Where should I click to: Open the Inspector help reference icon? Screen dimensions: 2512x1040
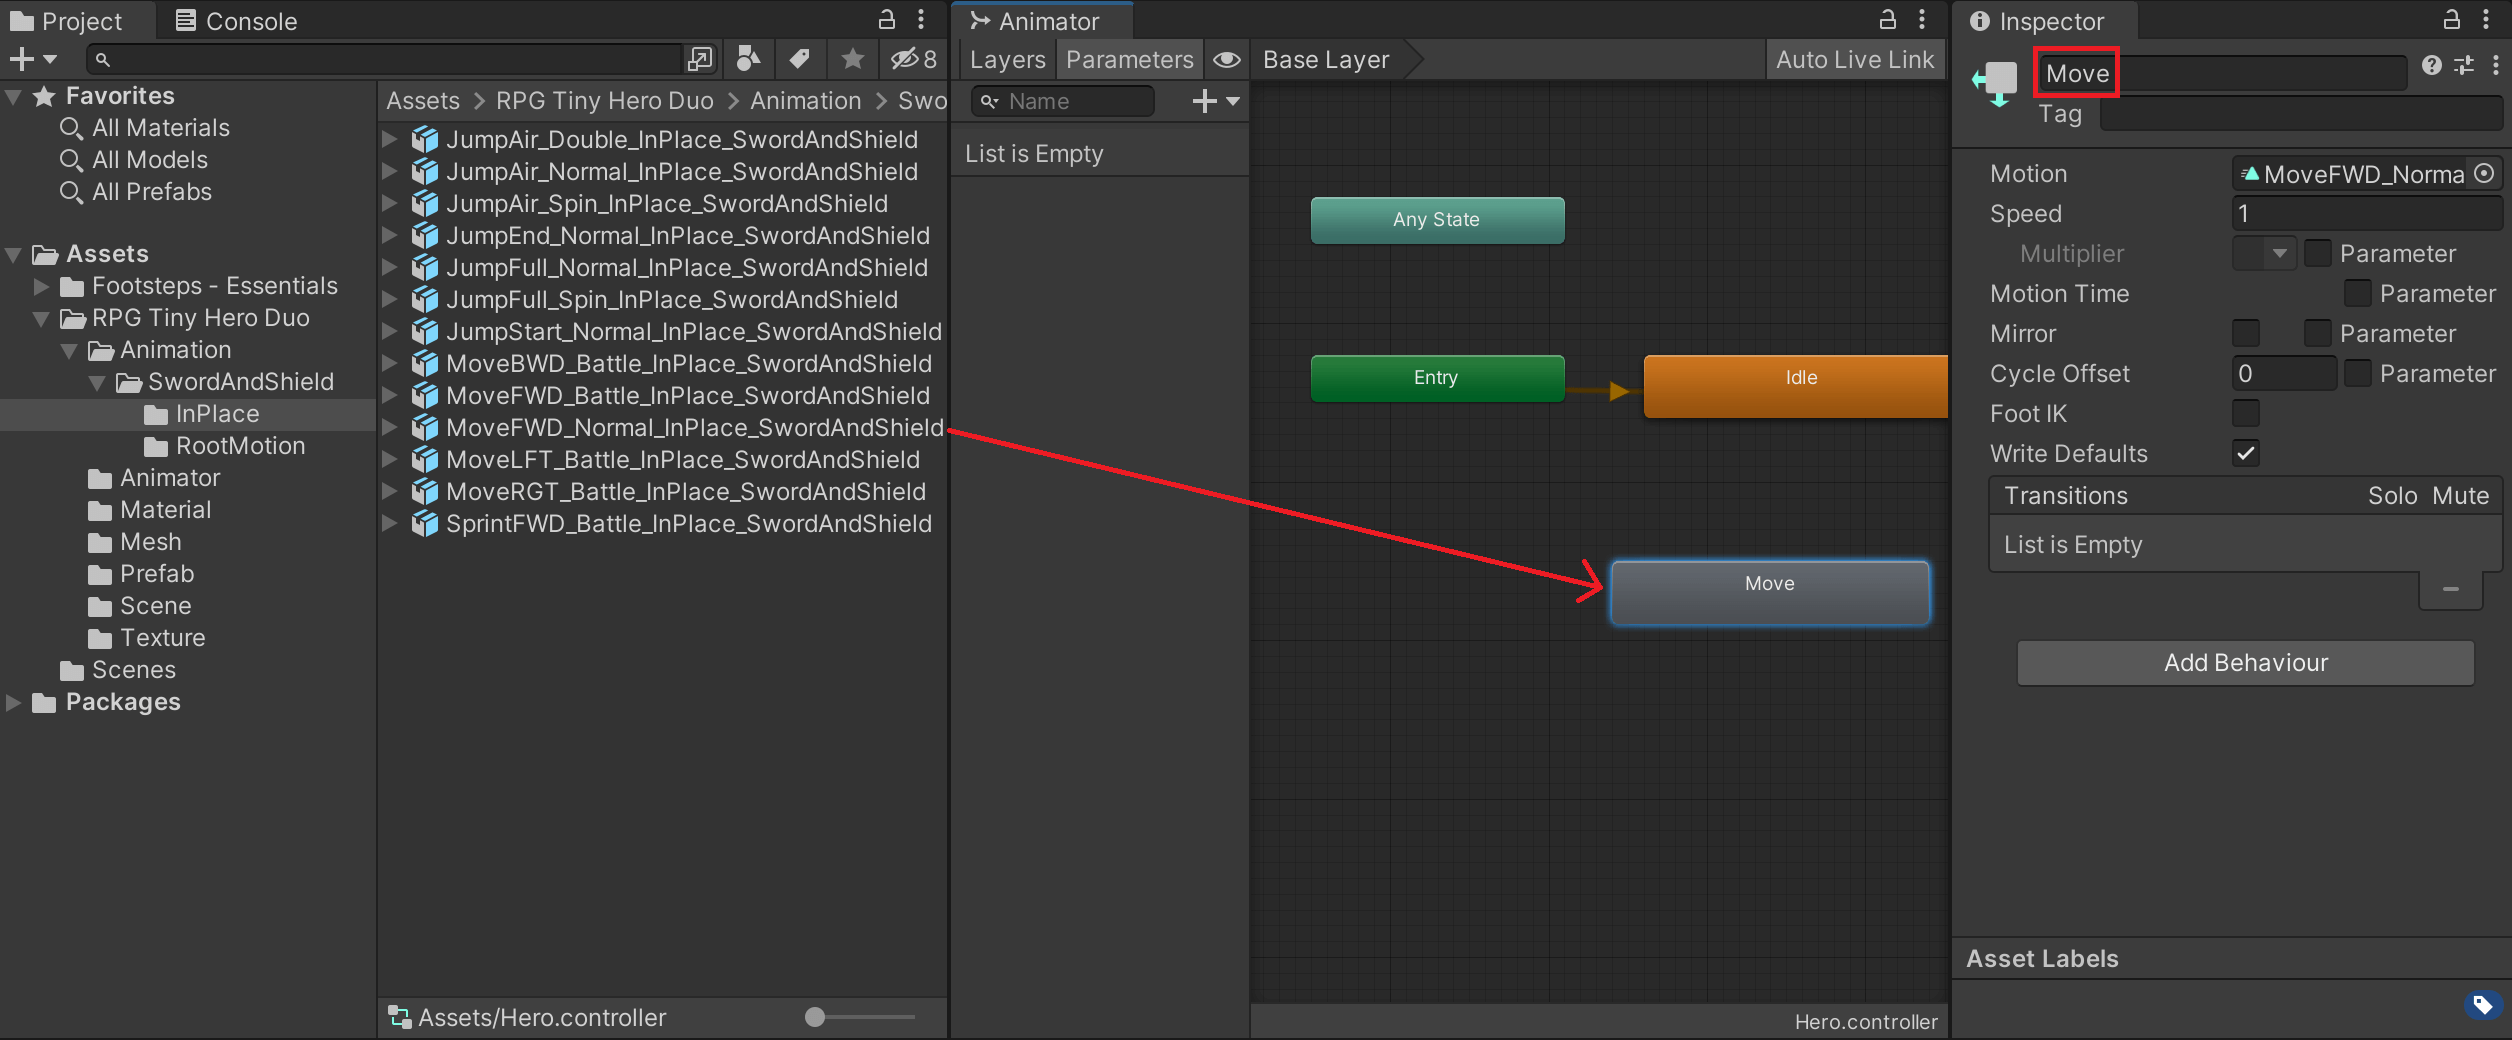pos(2432,65)
